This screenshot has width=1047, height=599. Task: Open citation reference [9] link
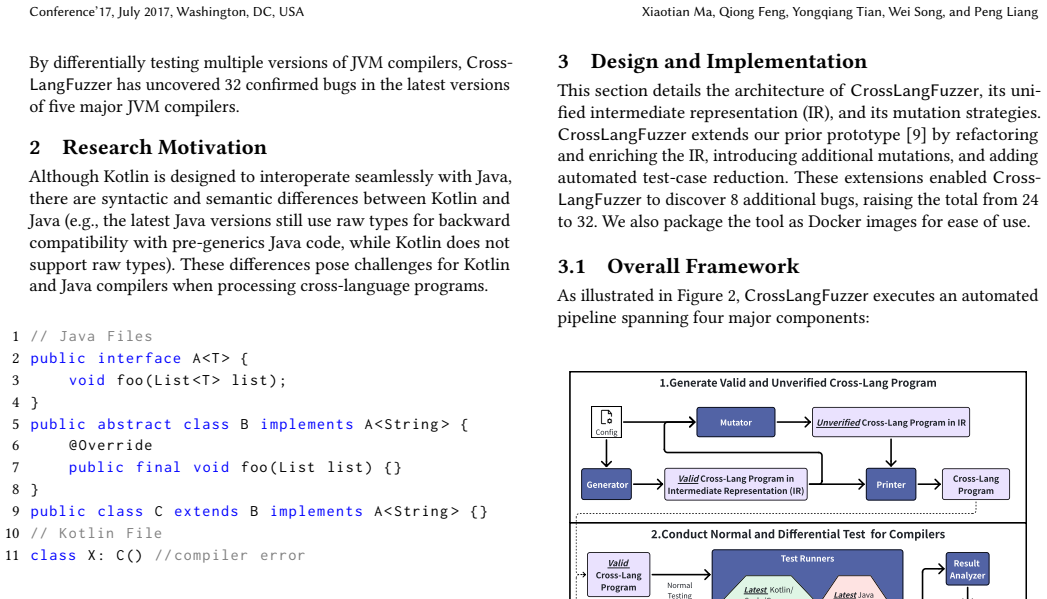(915, 134)
